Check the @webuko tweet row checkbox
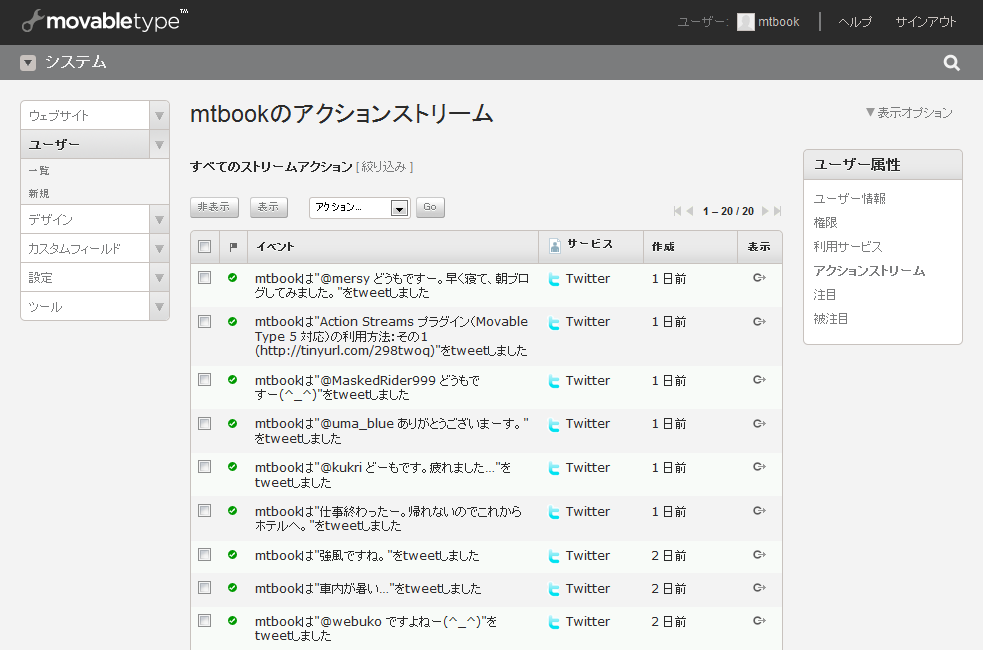This screenshot has height=650, width=983. 204,621
